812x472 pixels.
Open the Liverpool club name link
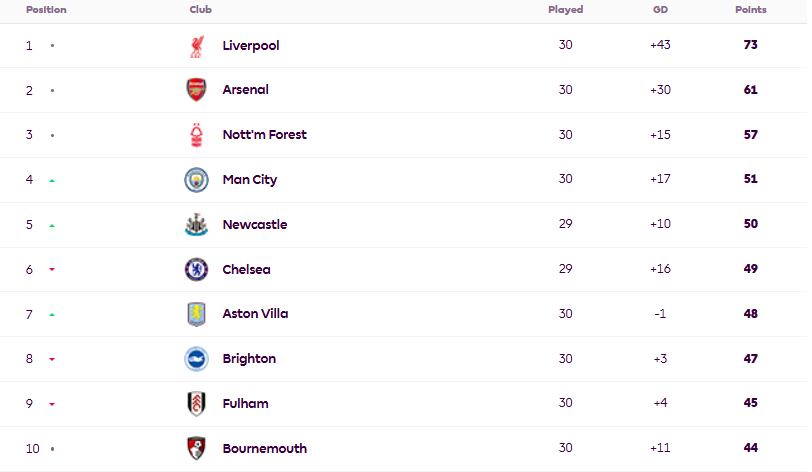click(x=251, y=46)
